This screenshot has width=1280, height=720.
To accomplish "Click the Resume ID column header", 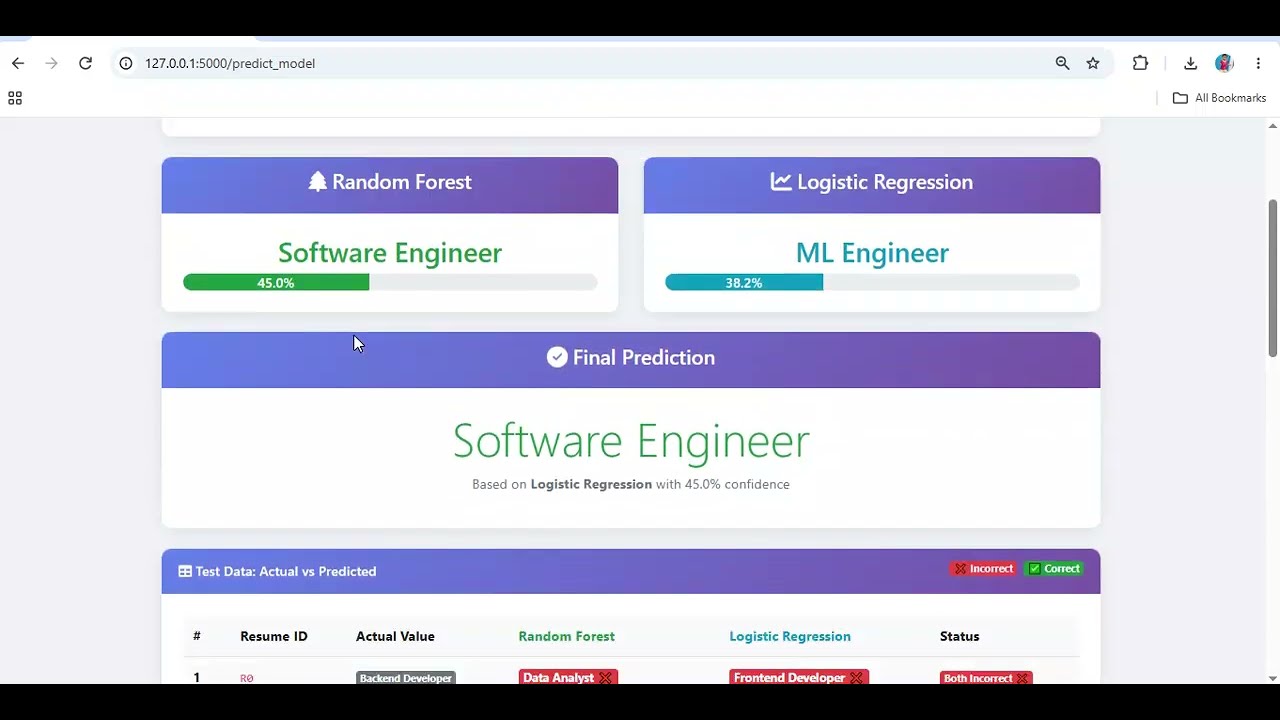I will click(273, 636).
